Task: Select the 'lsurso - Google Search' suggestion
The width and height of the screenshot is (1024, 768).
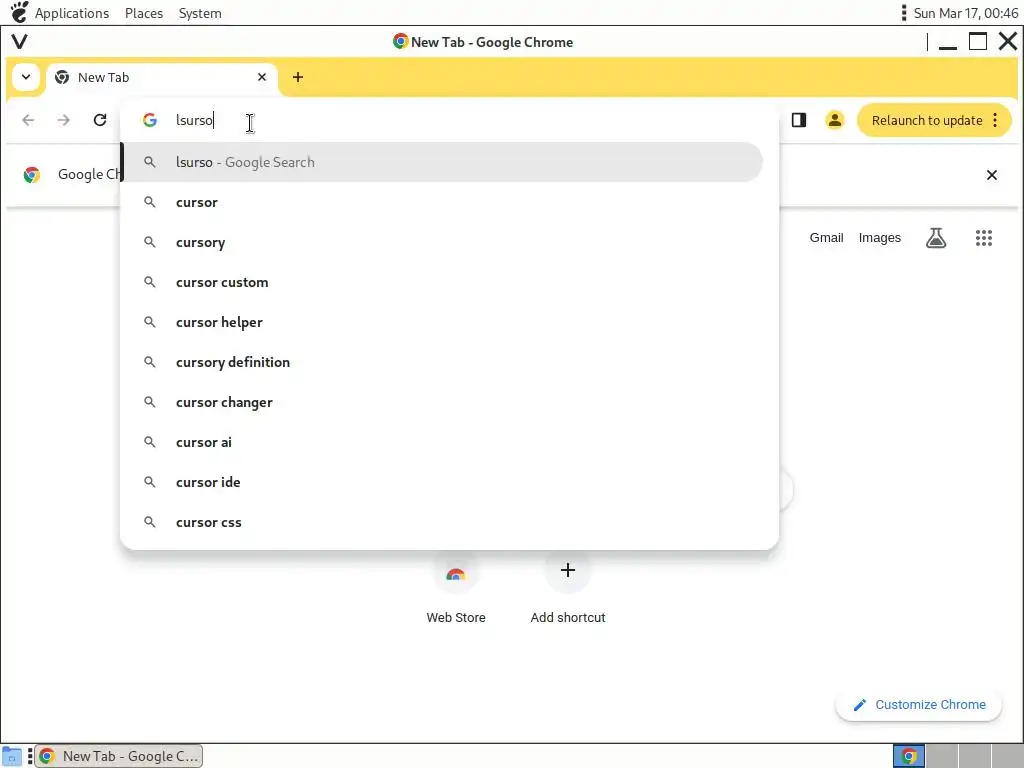Action: [x=443, y=162]
